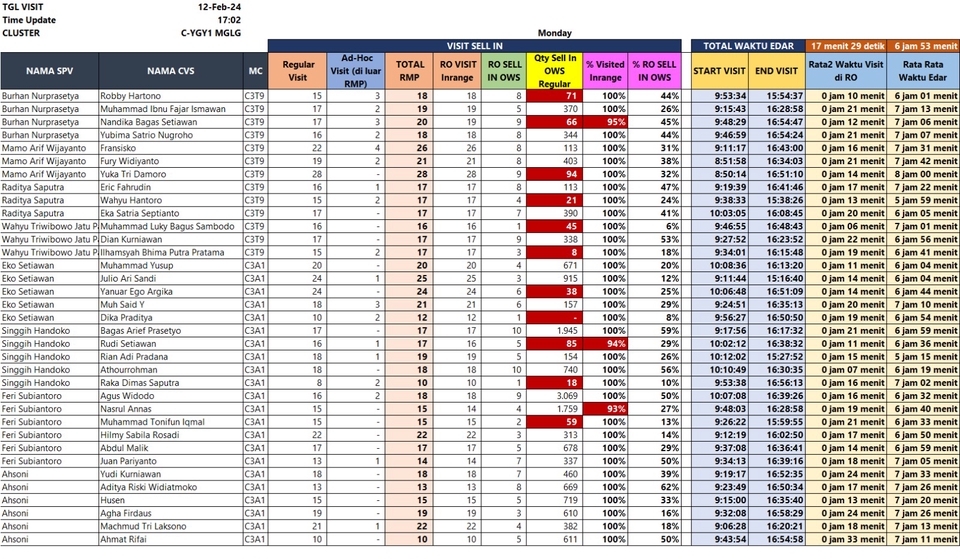Click the Ad-Hoc Visit (di luar RMP) header
Image resolution: width=960 pixels, height=559 pixels.
(x=356, y=71)
